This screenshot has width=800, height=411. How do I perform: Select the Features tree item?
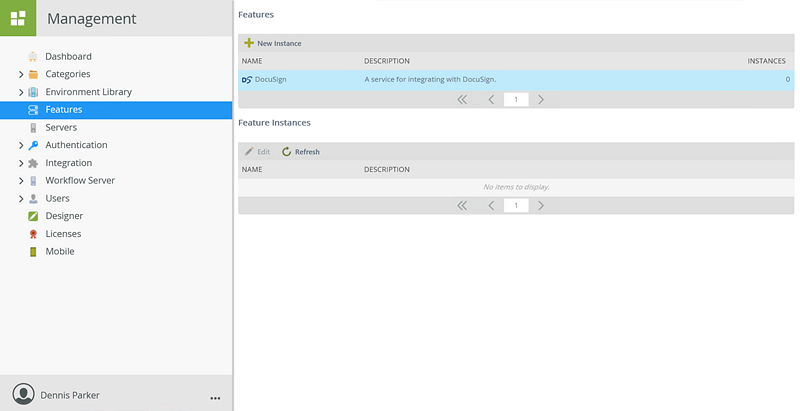[x=64, y=110]
